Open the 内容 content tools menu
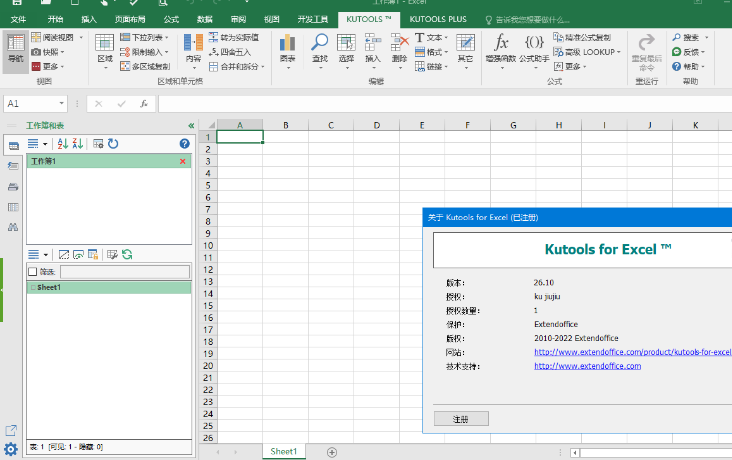732x460 pixels. coord(193,51)
